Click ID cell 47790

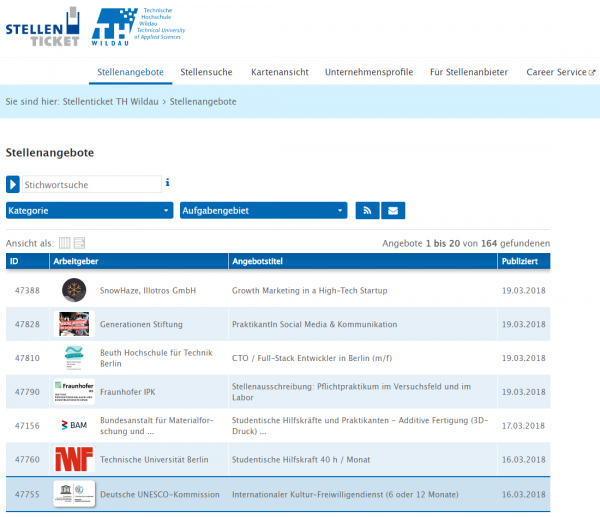[27, 392]
